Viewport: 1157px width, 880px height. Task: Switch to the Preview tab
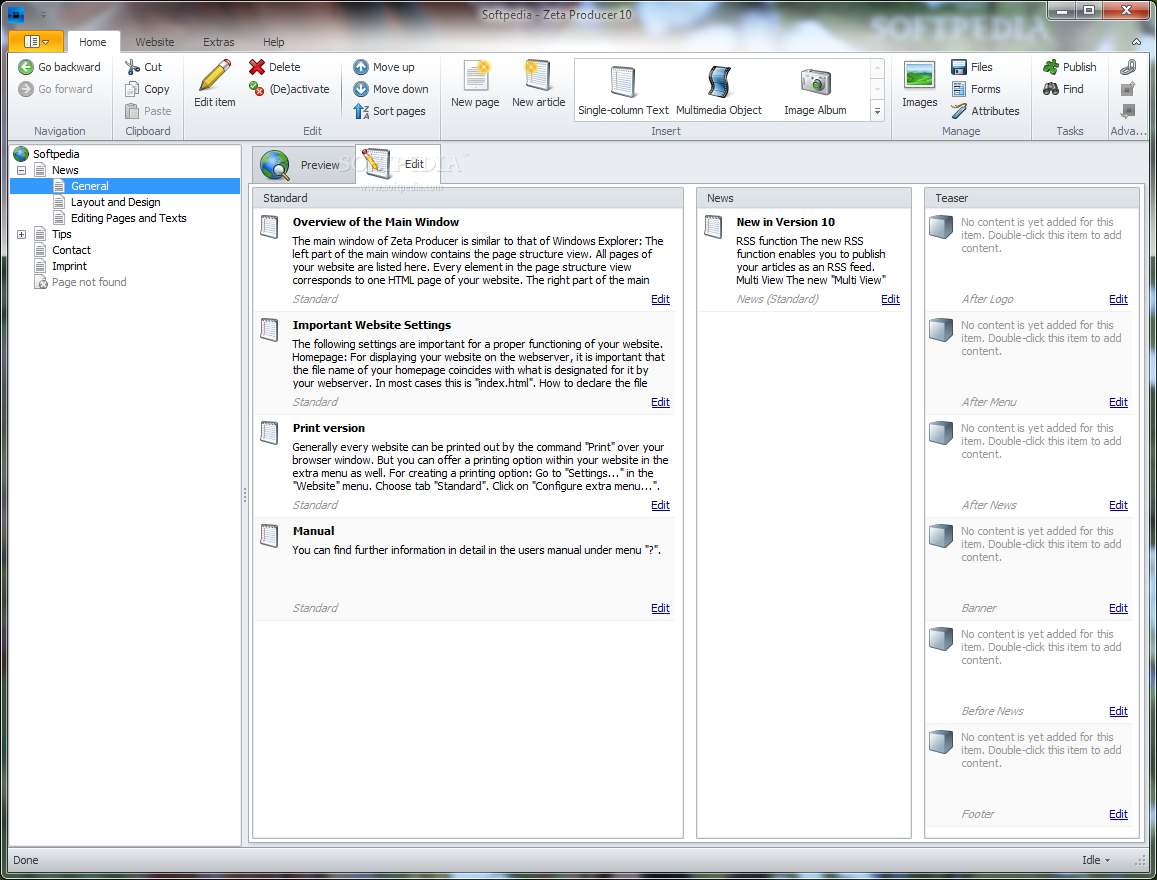303,164
